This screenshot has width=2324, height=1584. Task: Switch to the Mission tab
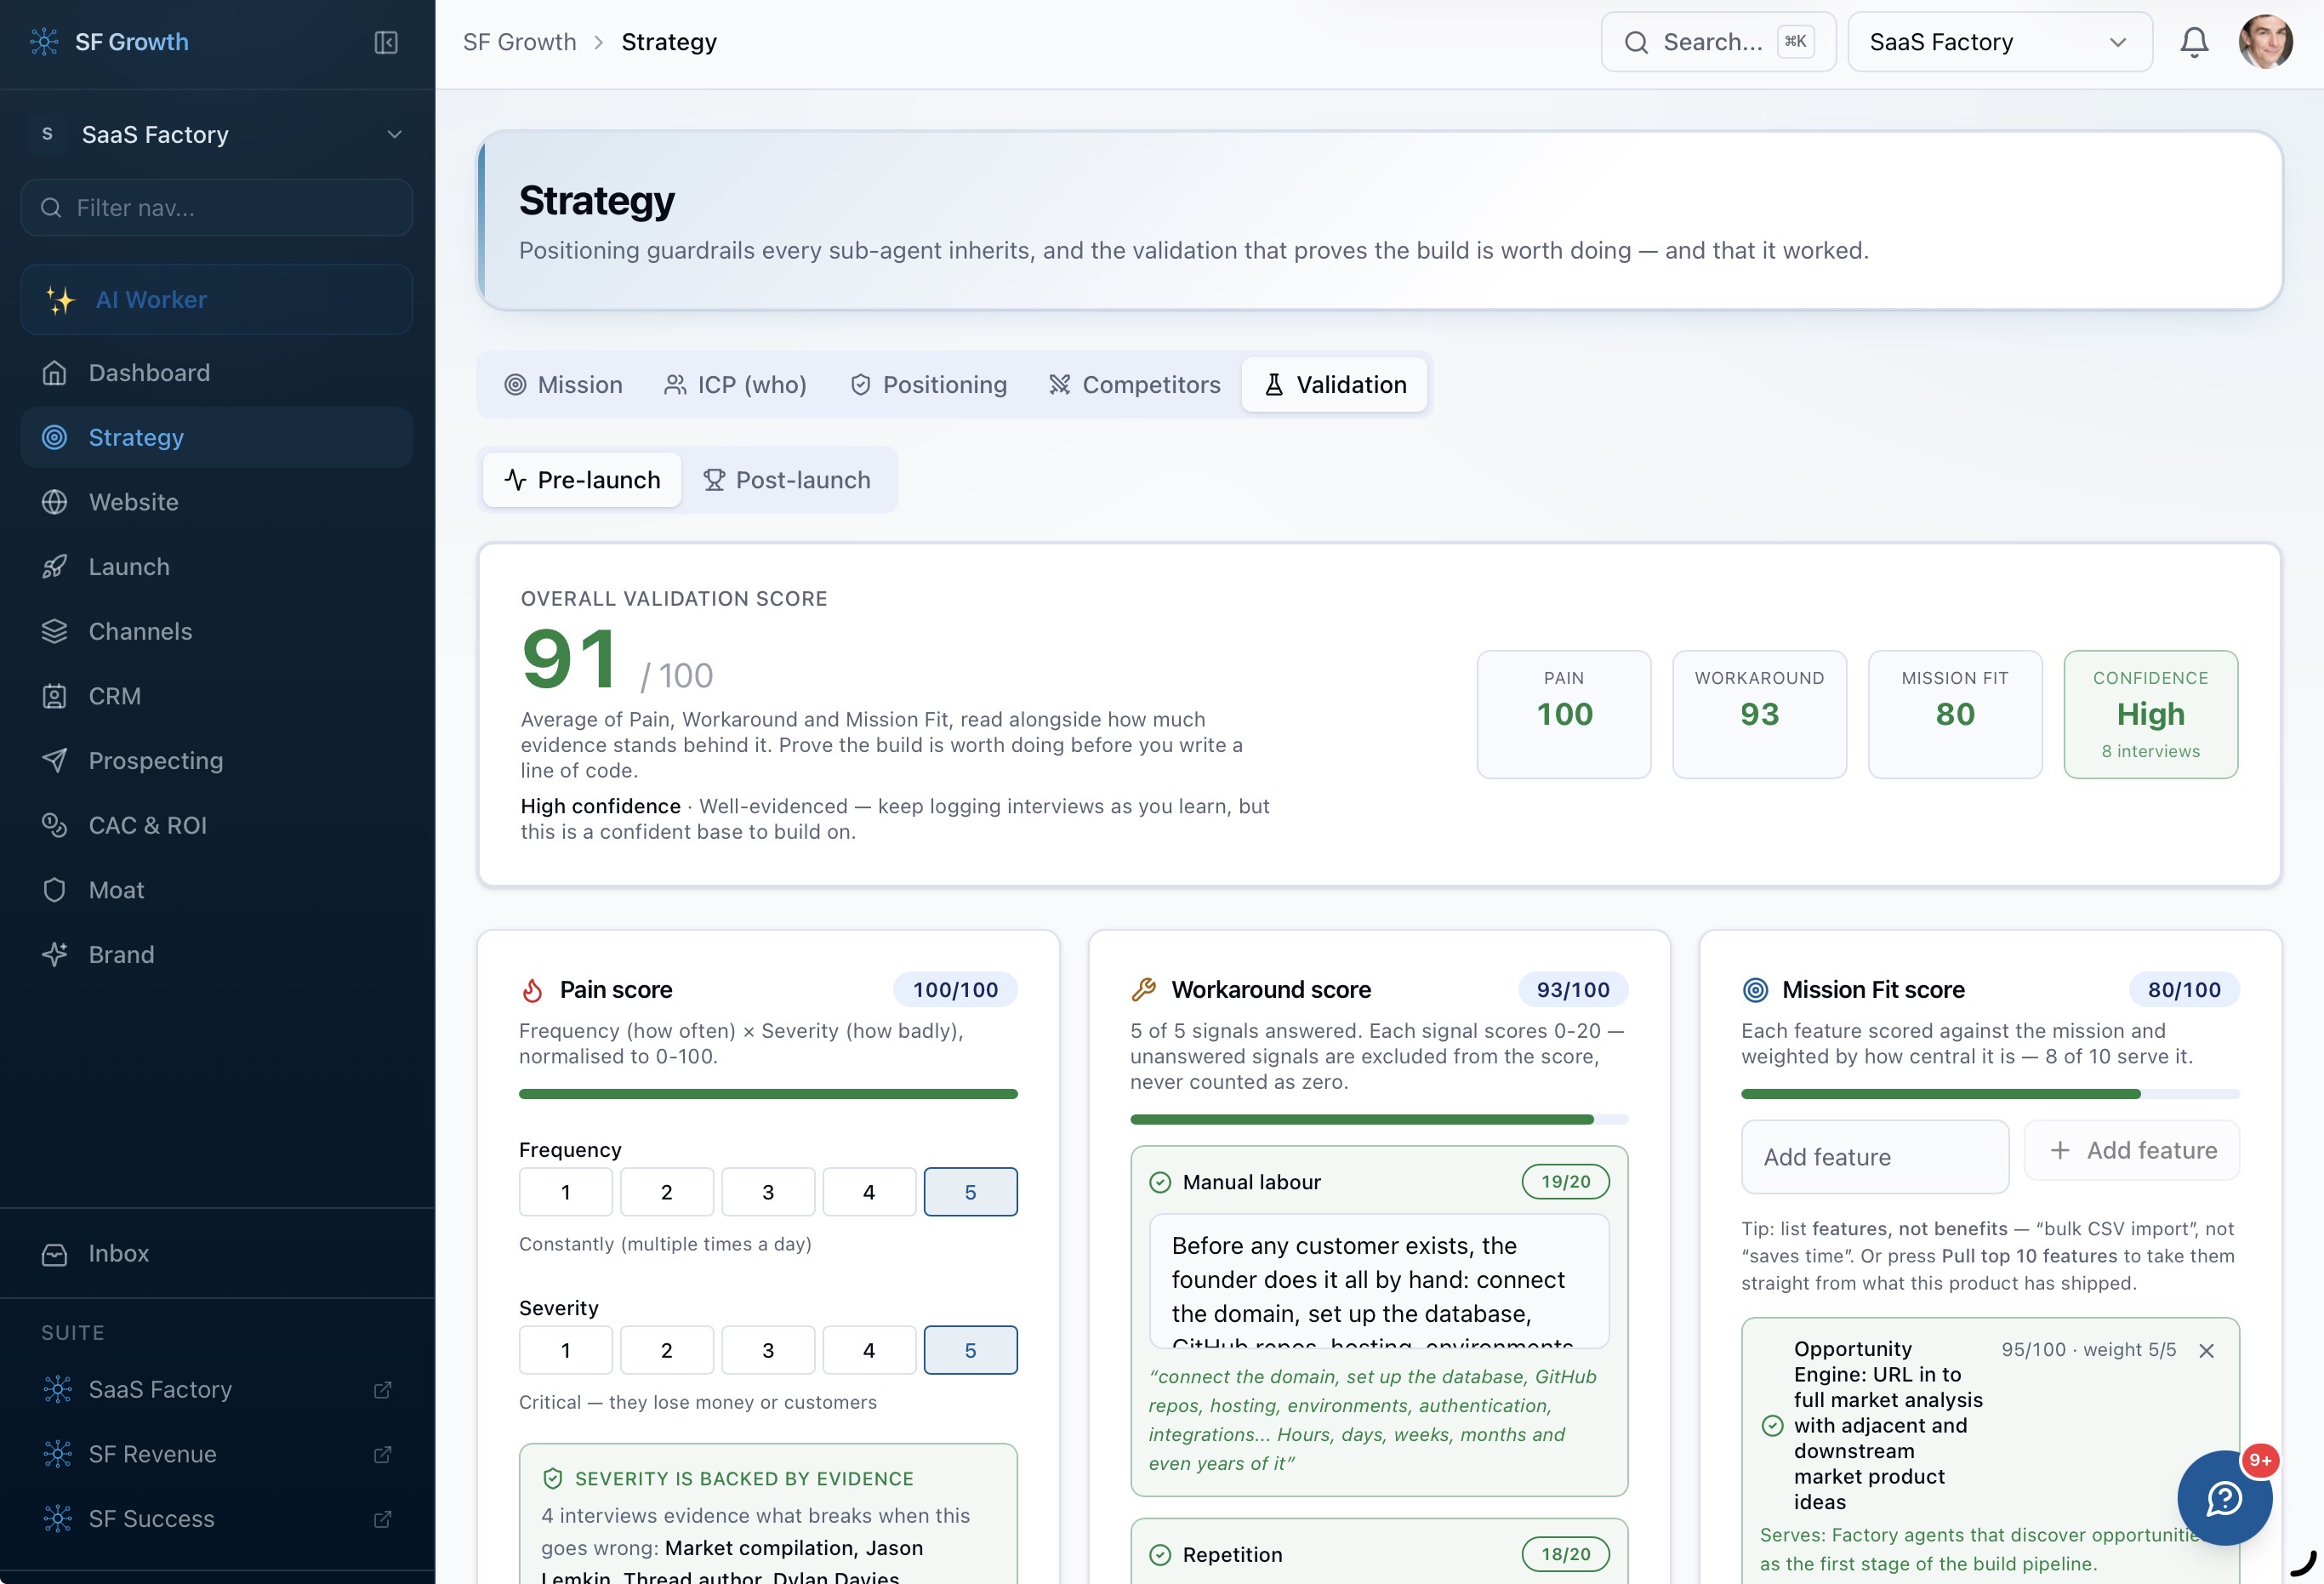click(x=564, y=385)
